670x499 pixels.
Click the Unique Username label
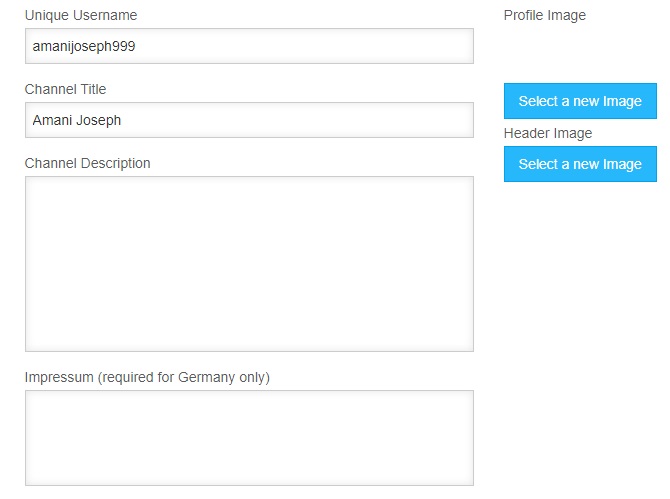point(81,15)
